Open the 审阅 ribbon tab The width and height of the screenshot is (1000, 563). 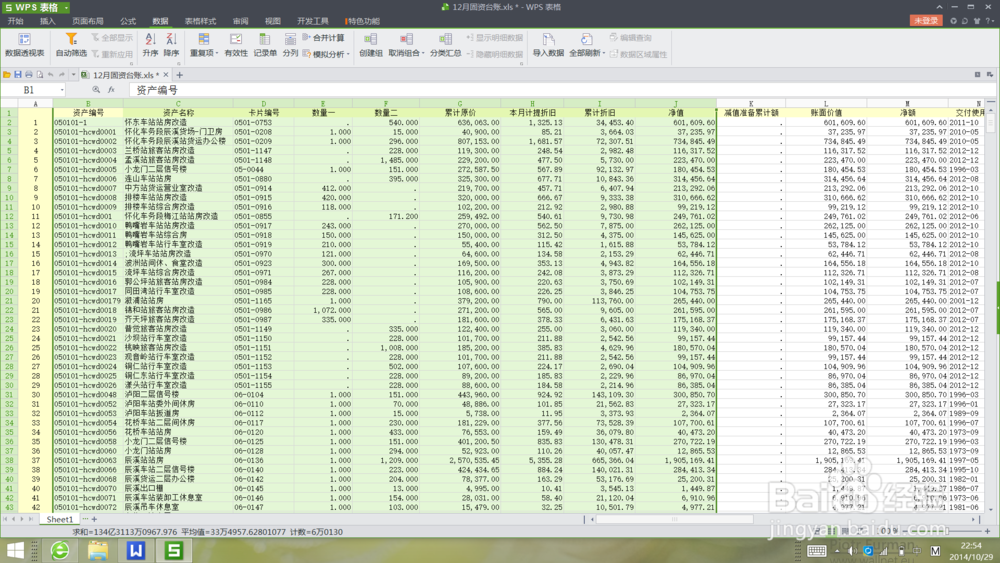[x=240, y=21]
